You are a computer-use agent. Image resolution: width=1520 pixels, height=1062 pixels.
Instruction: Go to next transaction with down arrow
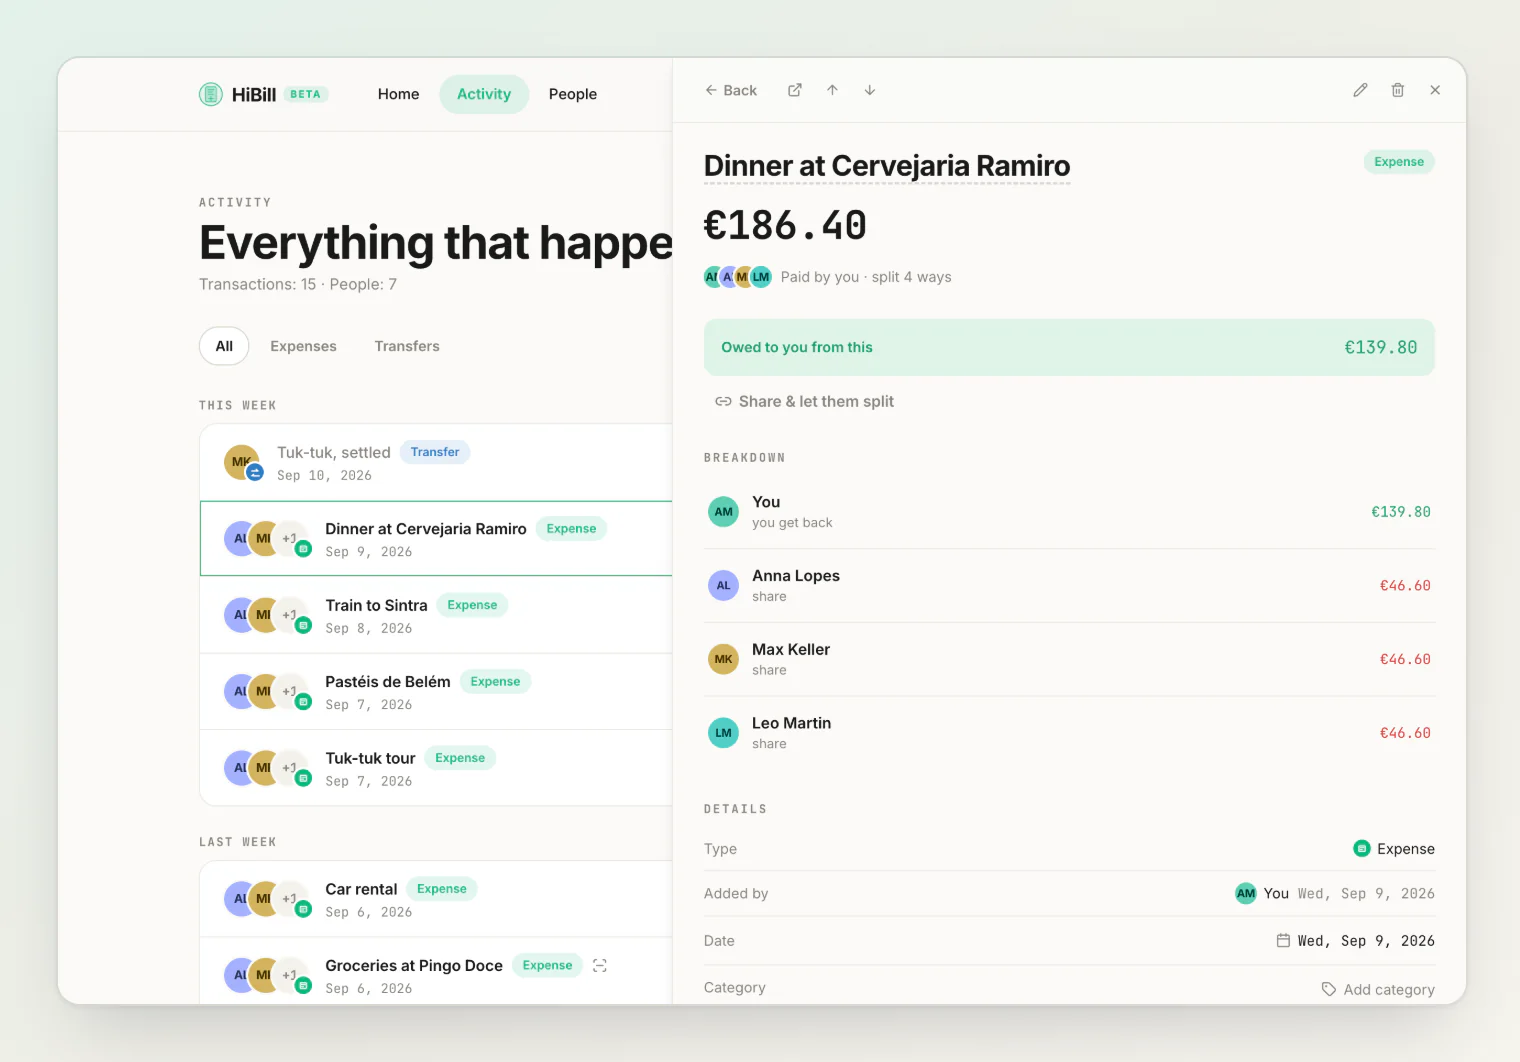pos(870,90)
